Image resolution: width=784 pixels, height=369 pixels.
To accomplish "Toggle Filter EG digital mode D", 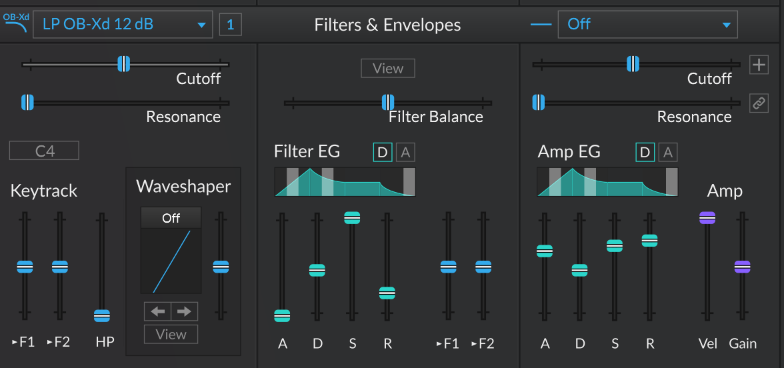I will tap(382, 153).
